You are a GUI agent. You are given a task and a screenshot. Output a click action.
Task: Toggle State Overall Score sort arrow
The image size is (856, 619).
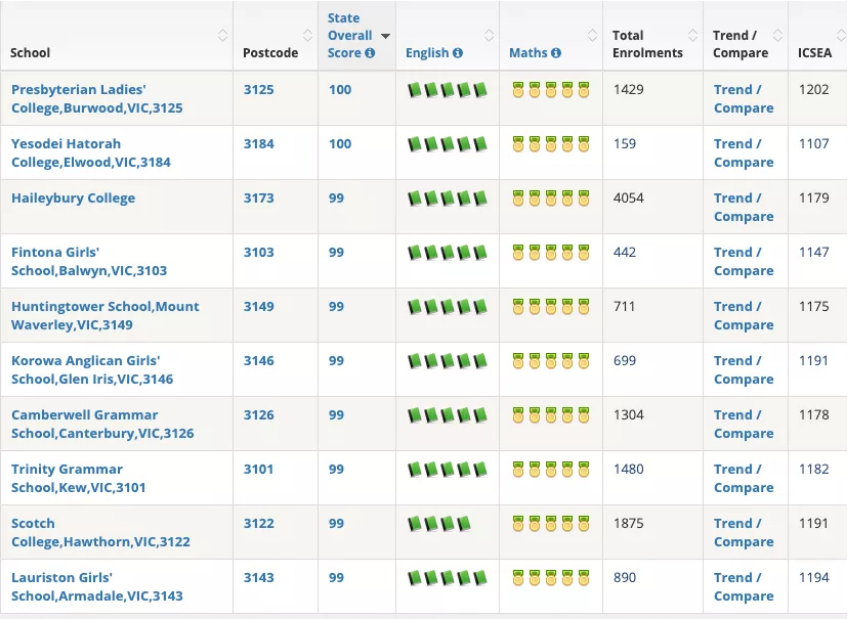[386, 36]
